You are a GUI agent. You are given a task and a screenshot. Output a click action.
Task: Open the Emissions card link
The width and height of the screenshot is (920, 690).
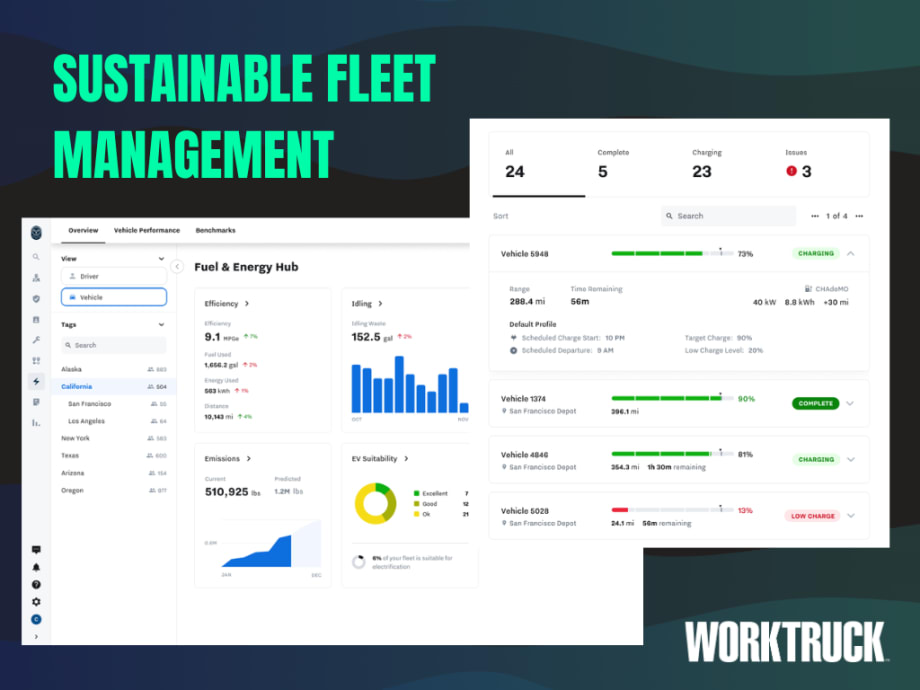point(228,458)
